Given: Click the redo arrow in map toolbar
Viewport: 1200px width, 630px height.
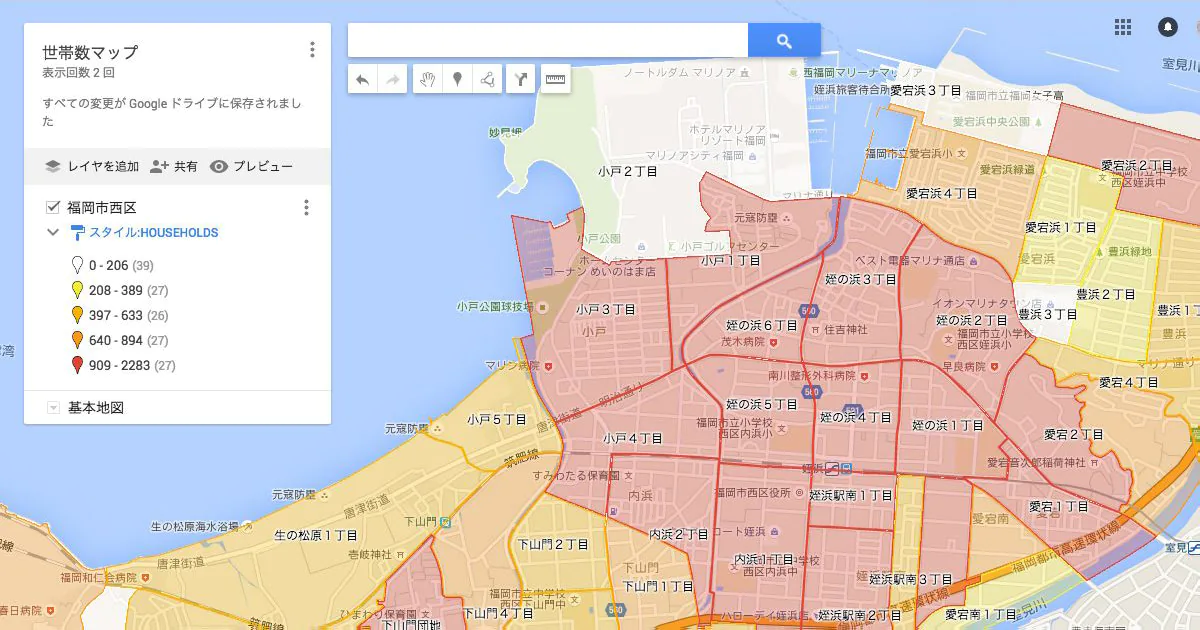Looking at the screenshot, I should point(392,79).
